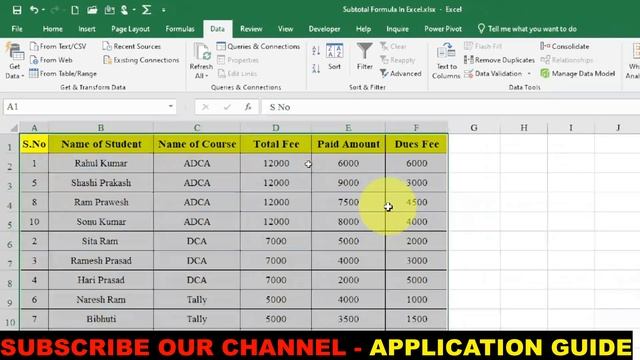This screenshot has height=360, width=640.
Task: Click cell containing Hari Prasad
Action: (x=101, y=280)
